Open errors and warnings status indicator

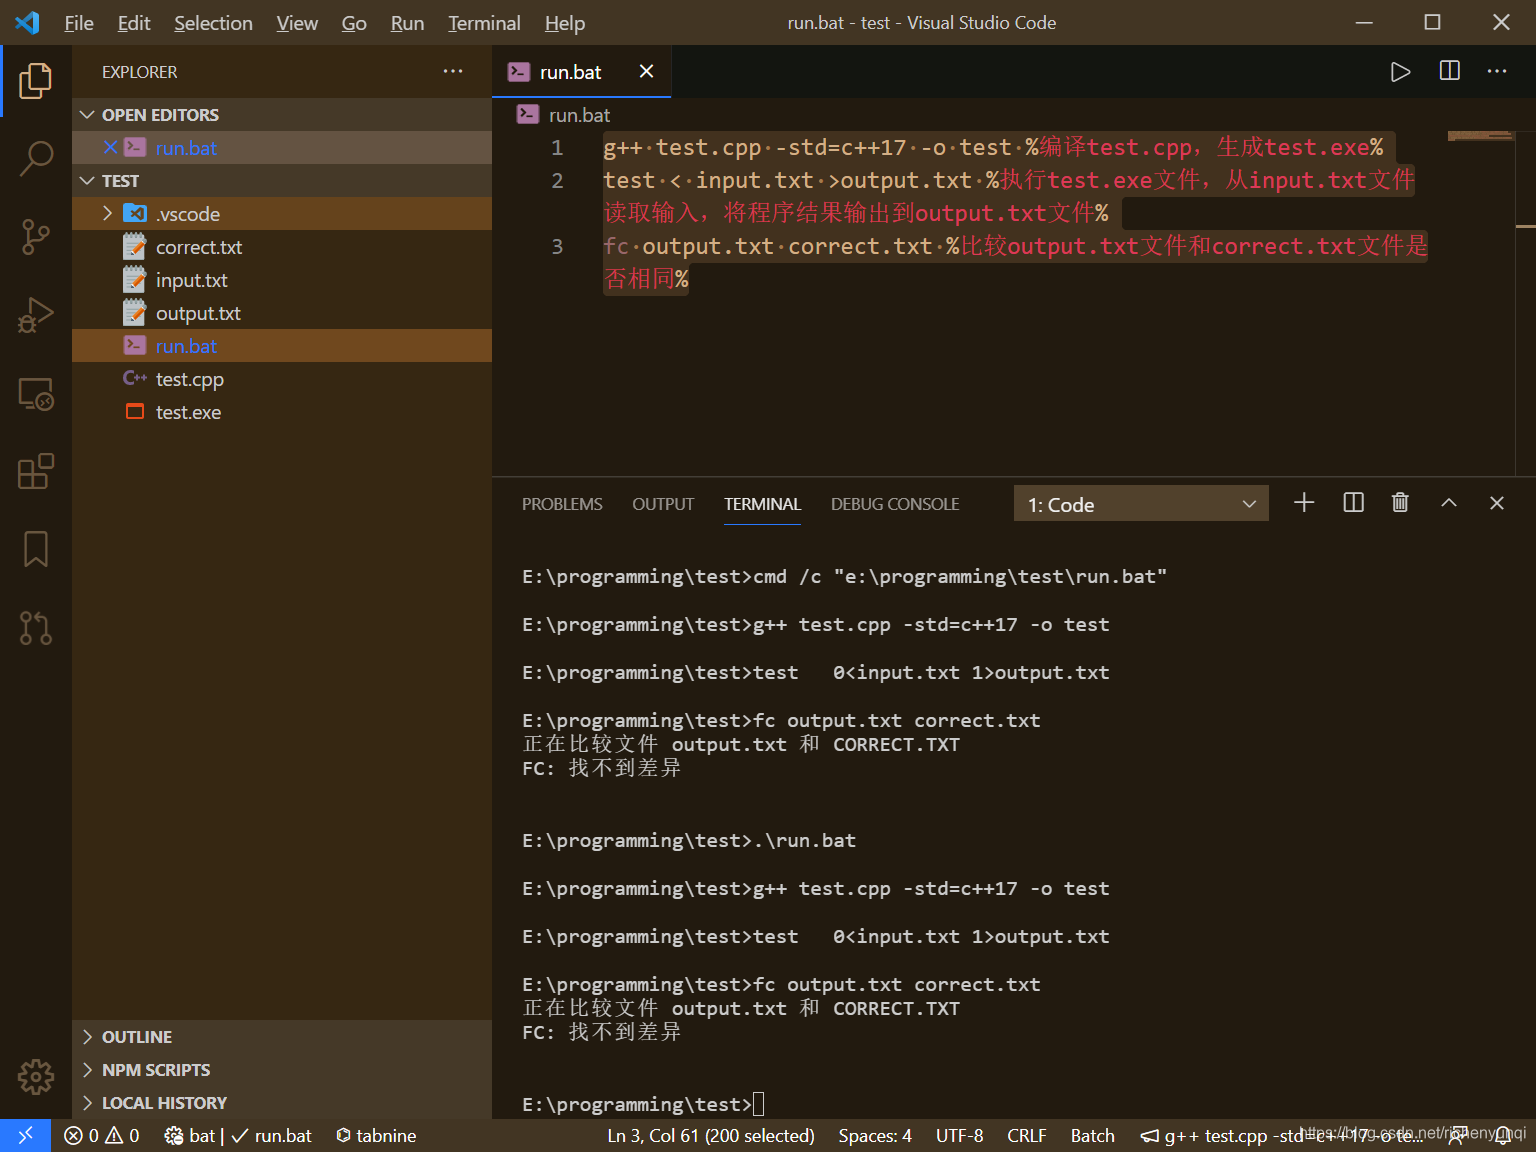(x=102, y=1135)
